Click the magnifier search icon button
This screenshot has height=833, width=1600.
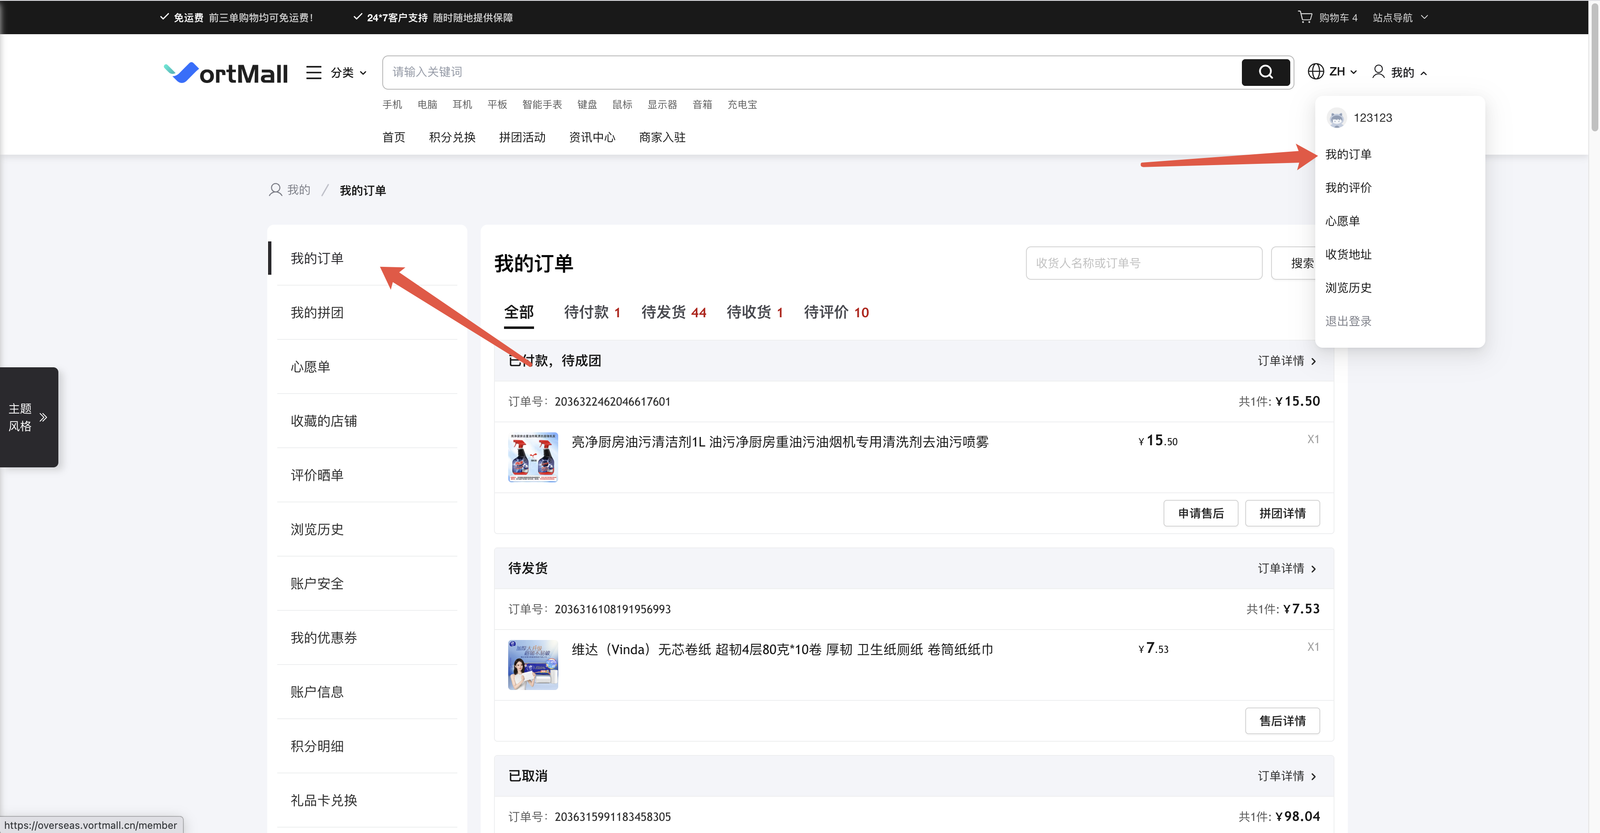coord(1265,72)
